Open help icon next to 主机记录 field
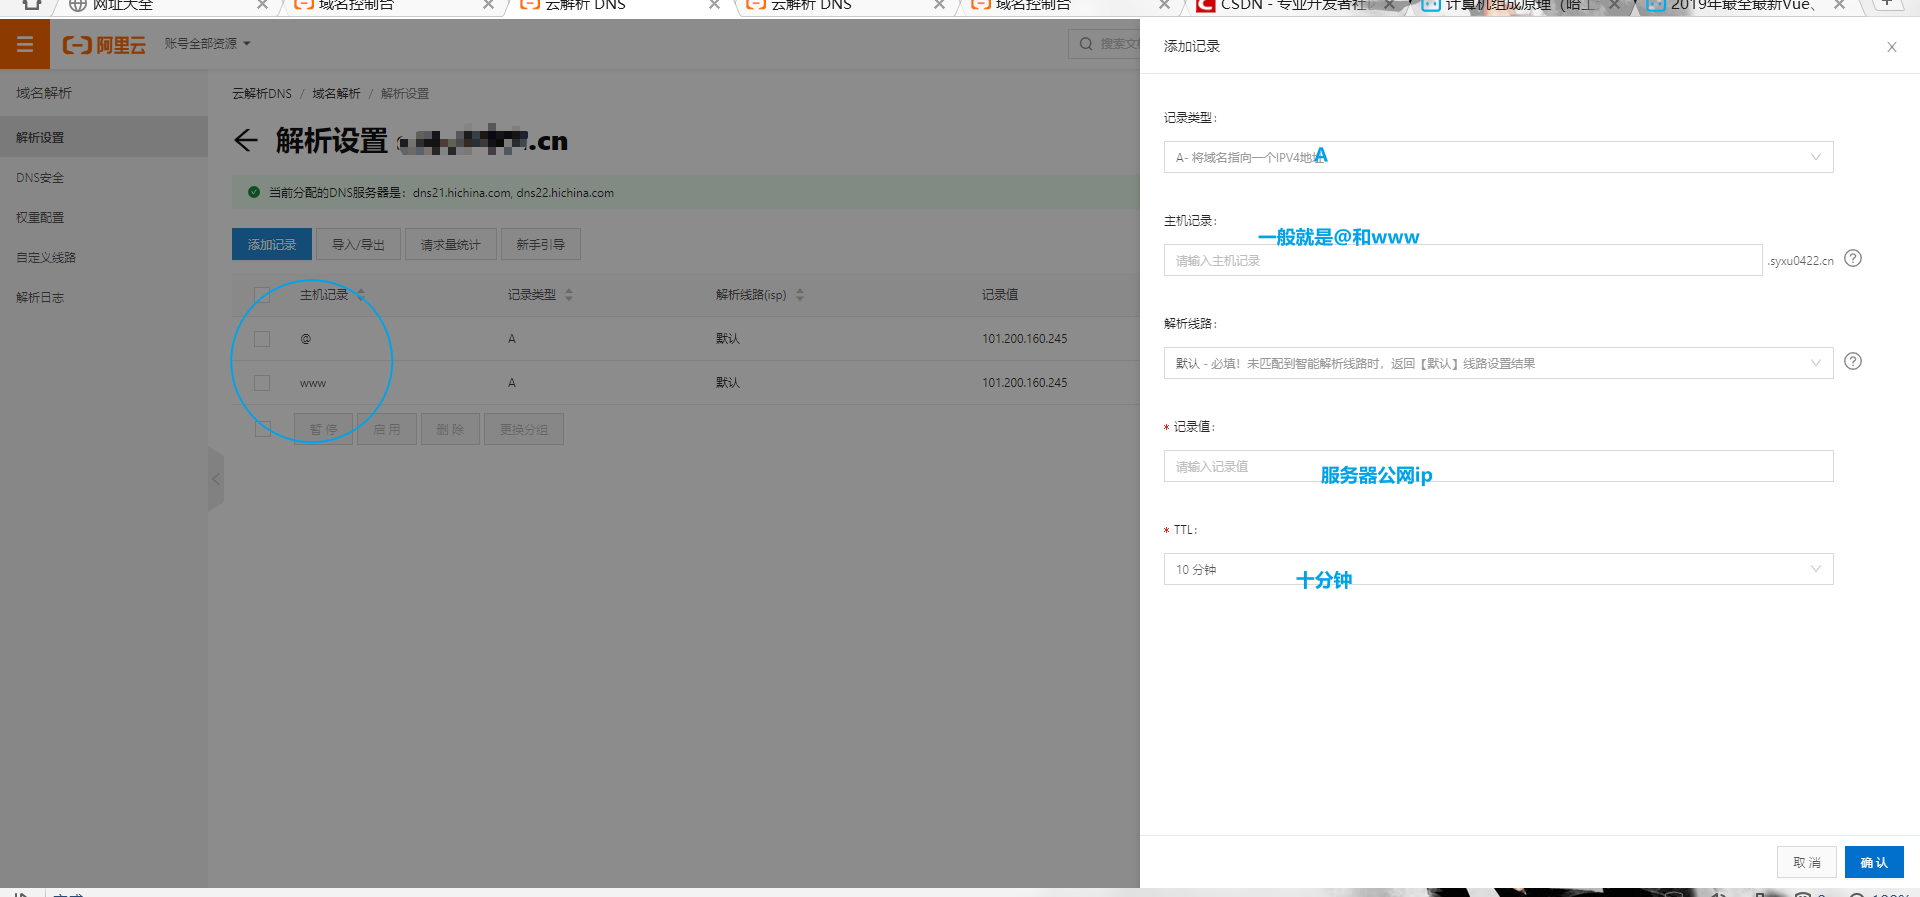This screenshot has height=897, width=1920. [x=1853, y=258]
